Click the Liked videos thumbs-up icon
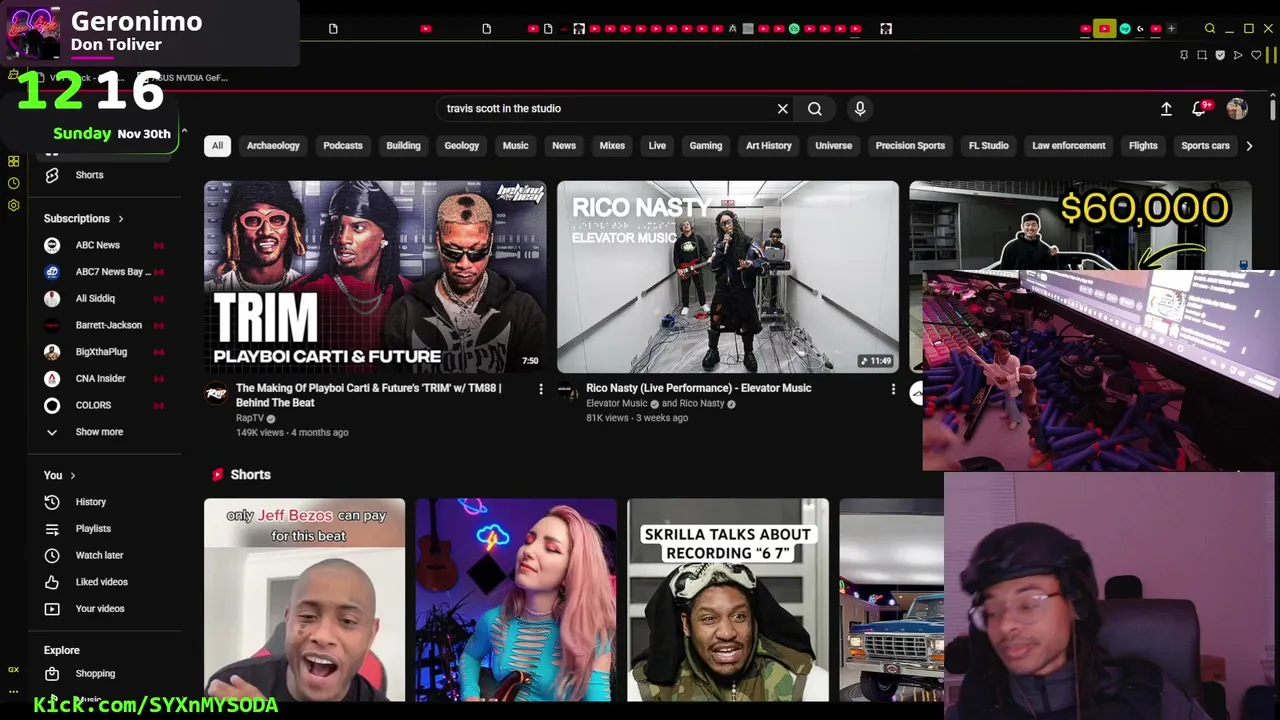The height and width of the screenshot is (720, 1280). 52,582
